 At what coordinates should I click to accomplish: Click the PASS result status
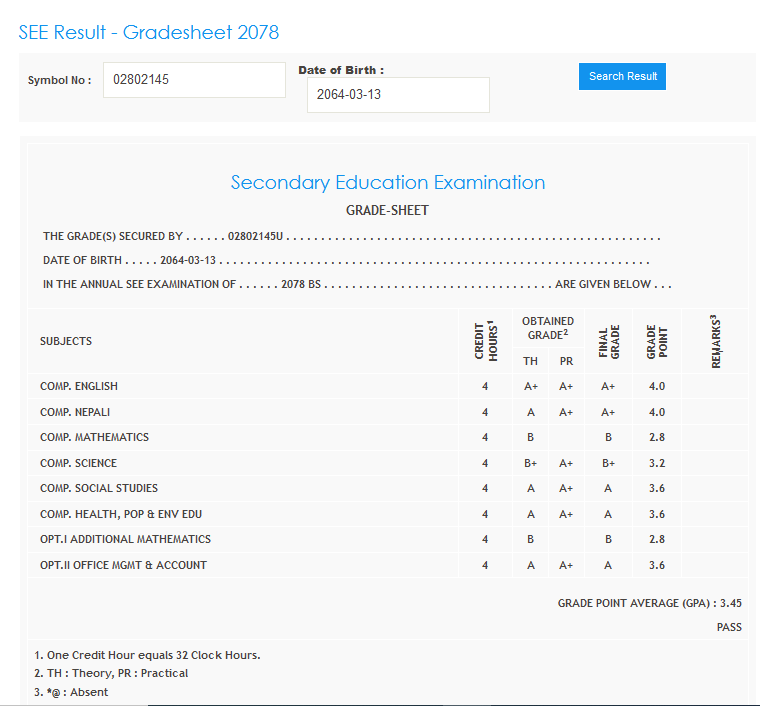coord(729,627)
